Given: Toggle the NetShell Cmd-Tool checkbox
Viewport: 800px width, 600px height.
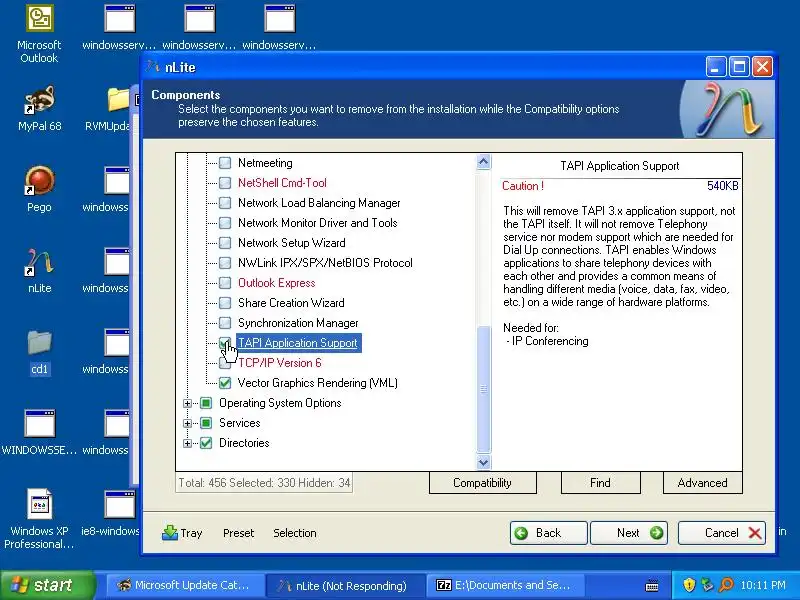Looking at the screenshot, I should [225, 183].
